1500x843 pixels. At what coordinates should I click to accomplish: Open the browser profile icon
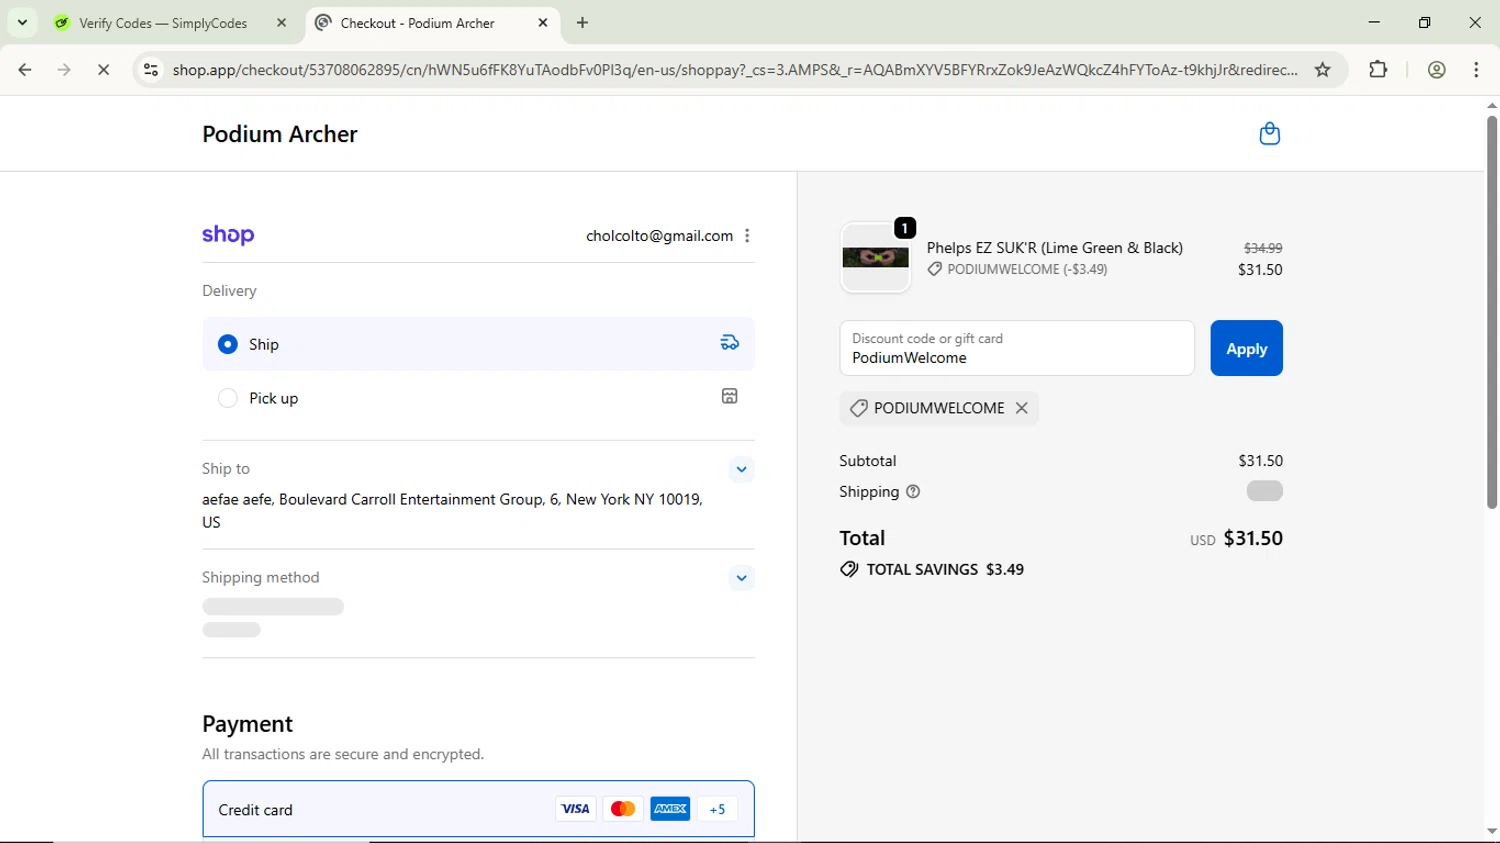pyautogui.click(x=1437, y=70)
